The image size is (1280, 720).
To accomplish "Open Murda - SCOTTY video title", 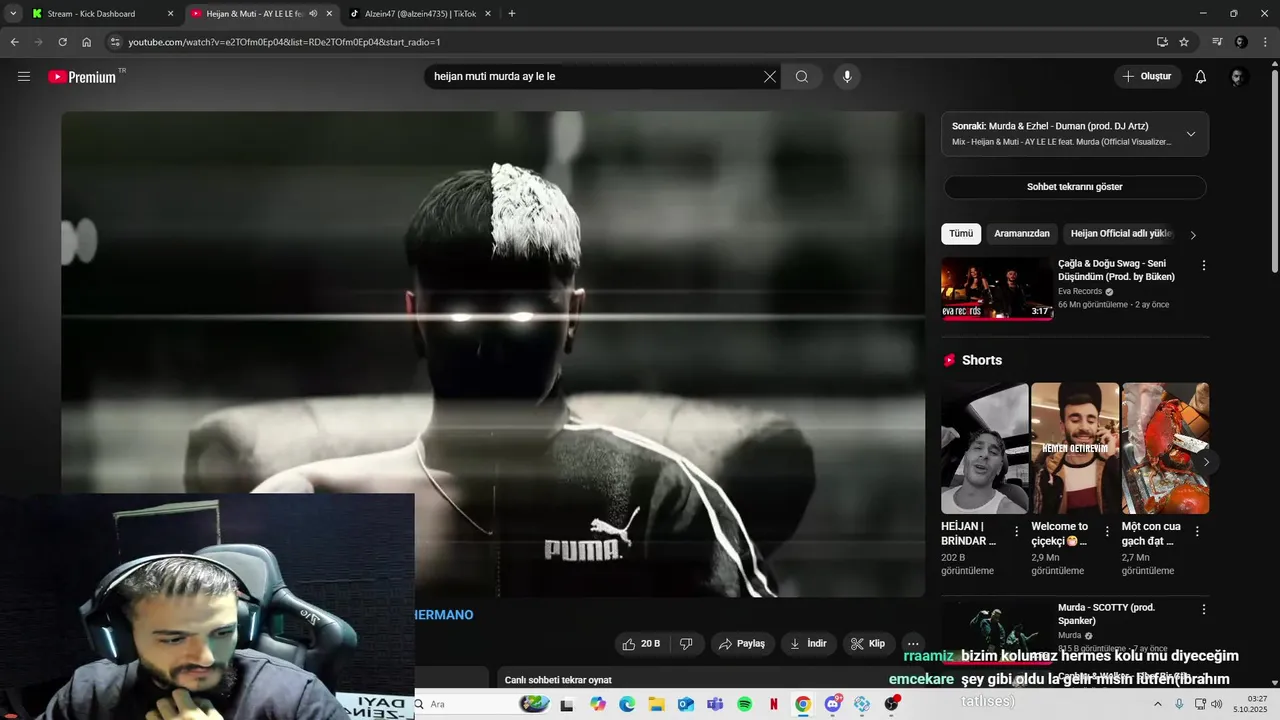I will 1106,614.
